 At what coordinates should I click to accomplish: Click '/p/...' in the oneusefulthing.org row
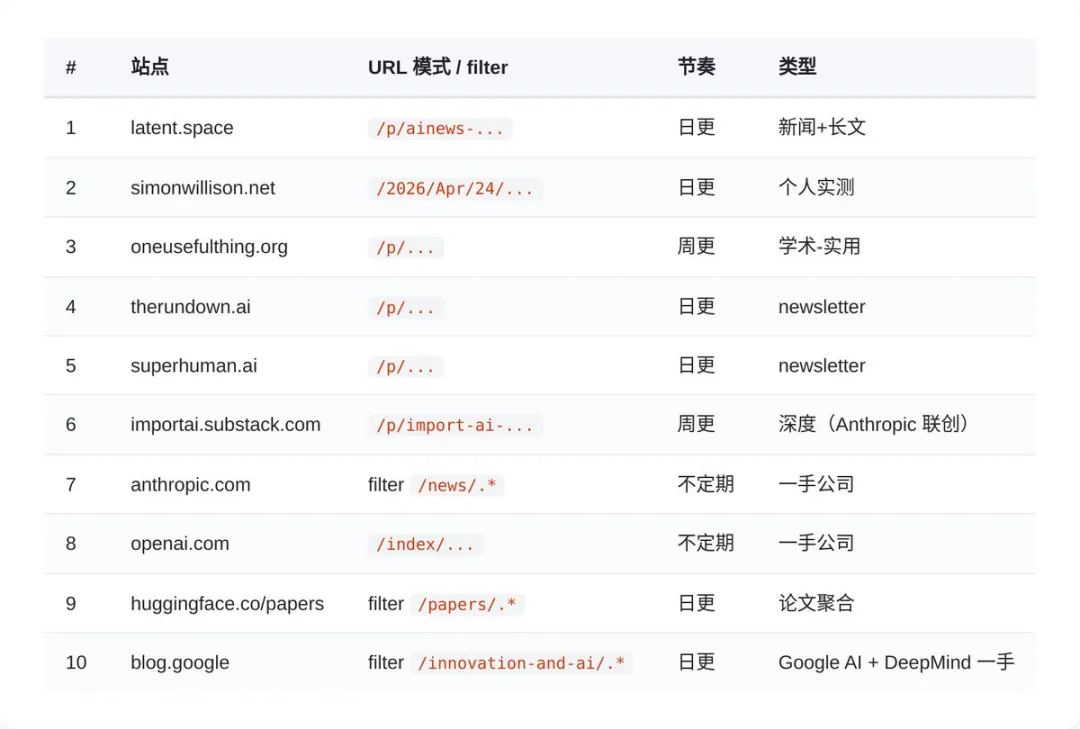point(406,247)
